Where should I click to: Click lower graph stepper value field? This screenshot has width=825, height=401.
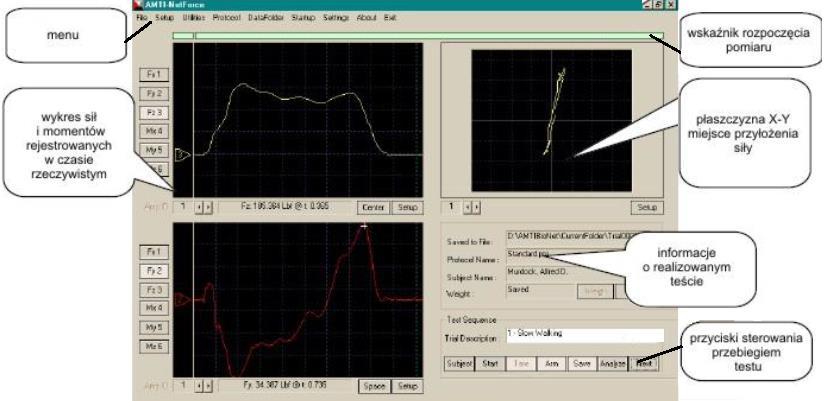pyautogui.click(x=183, y=386)
